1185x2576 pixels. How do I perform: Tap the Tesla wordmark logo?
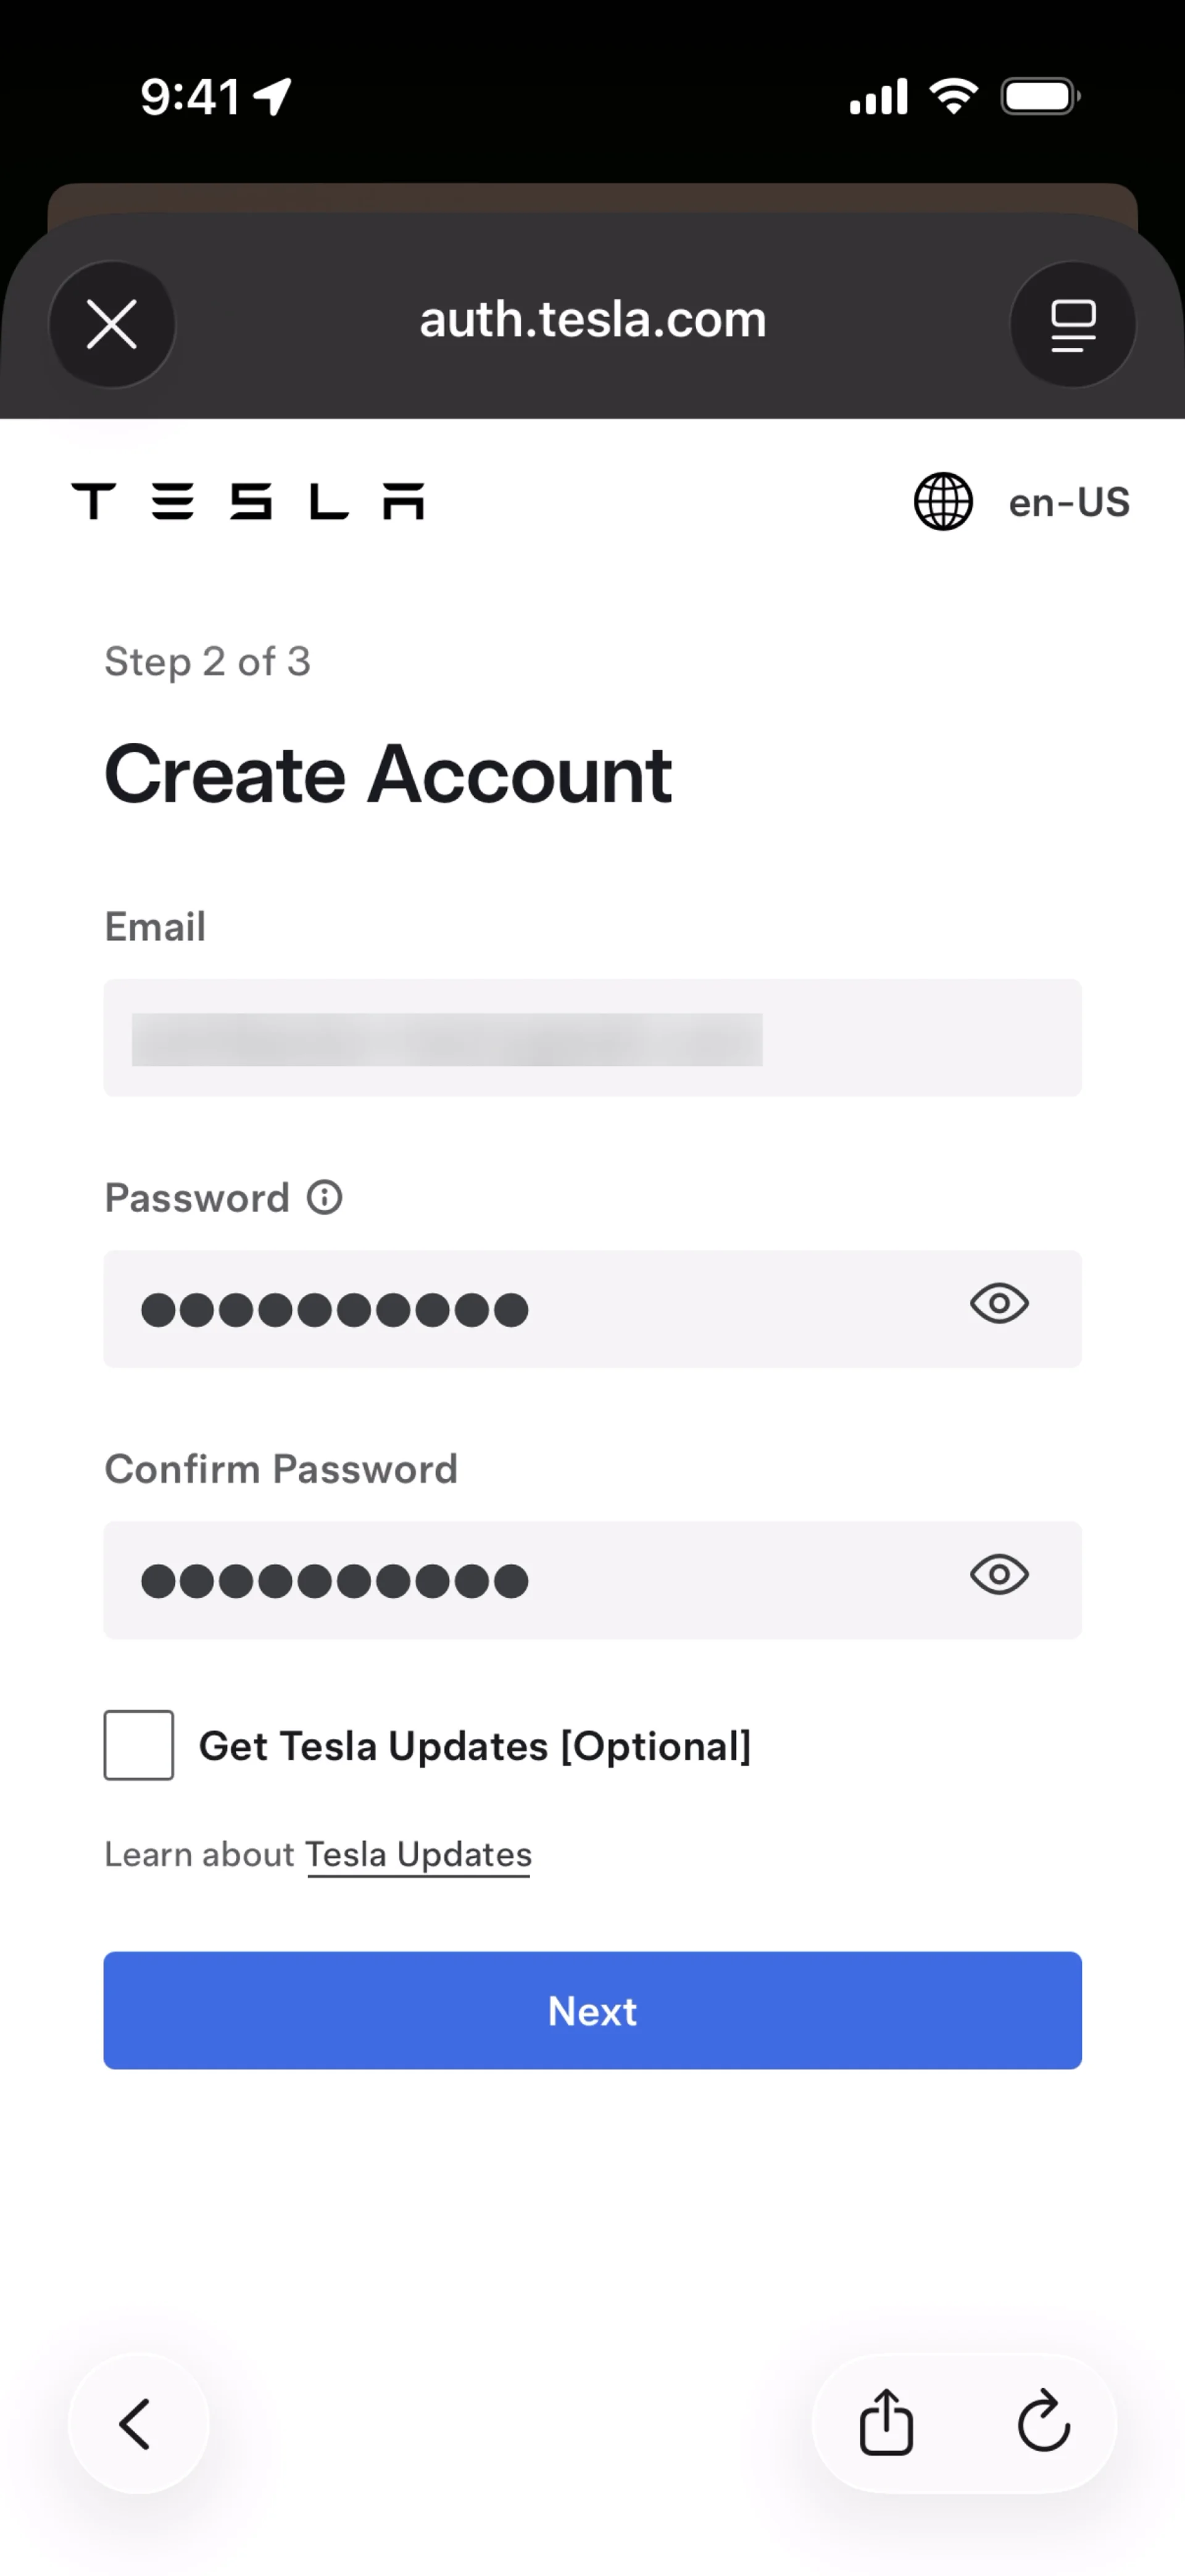[248, 501]
